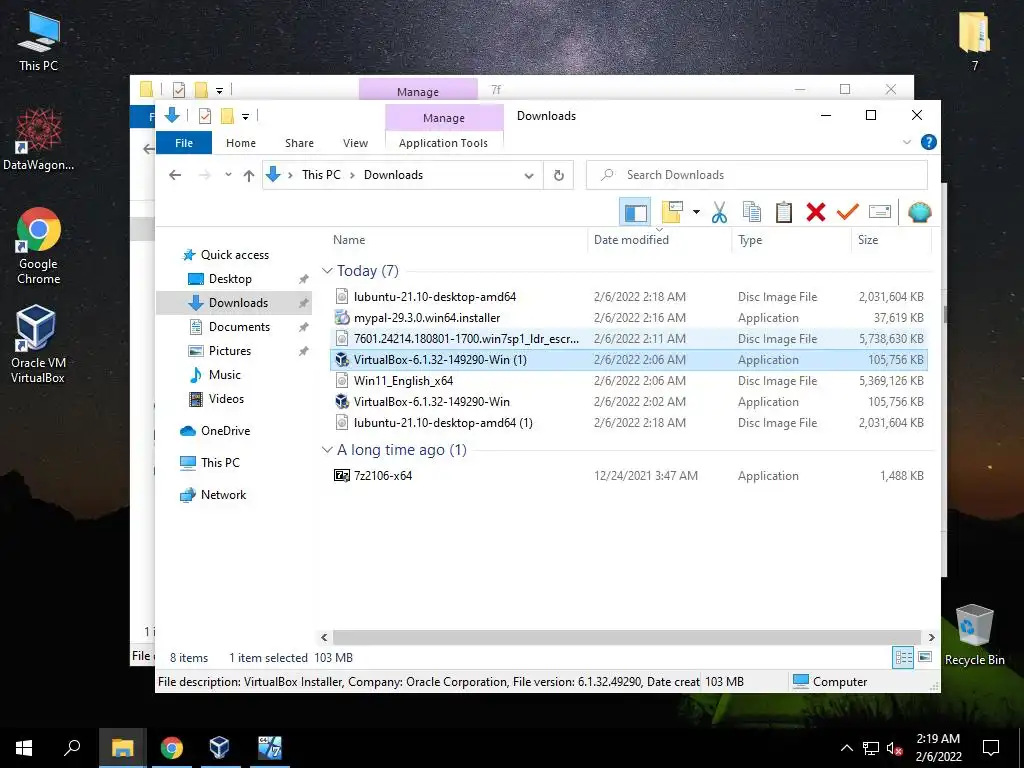Collapse the A long time ago group
The height and width of the screenshot is (768, 1024).
click(x=327, y=449)
